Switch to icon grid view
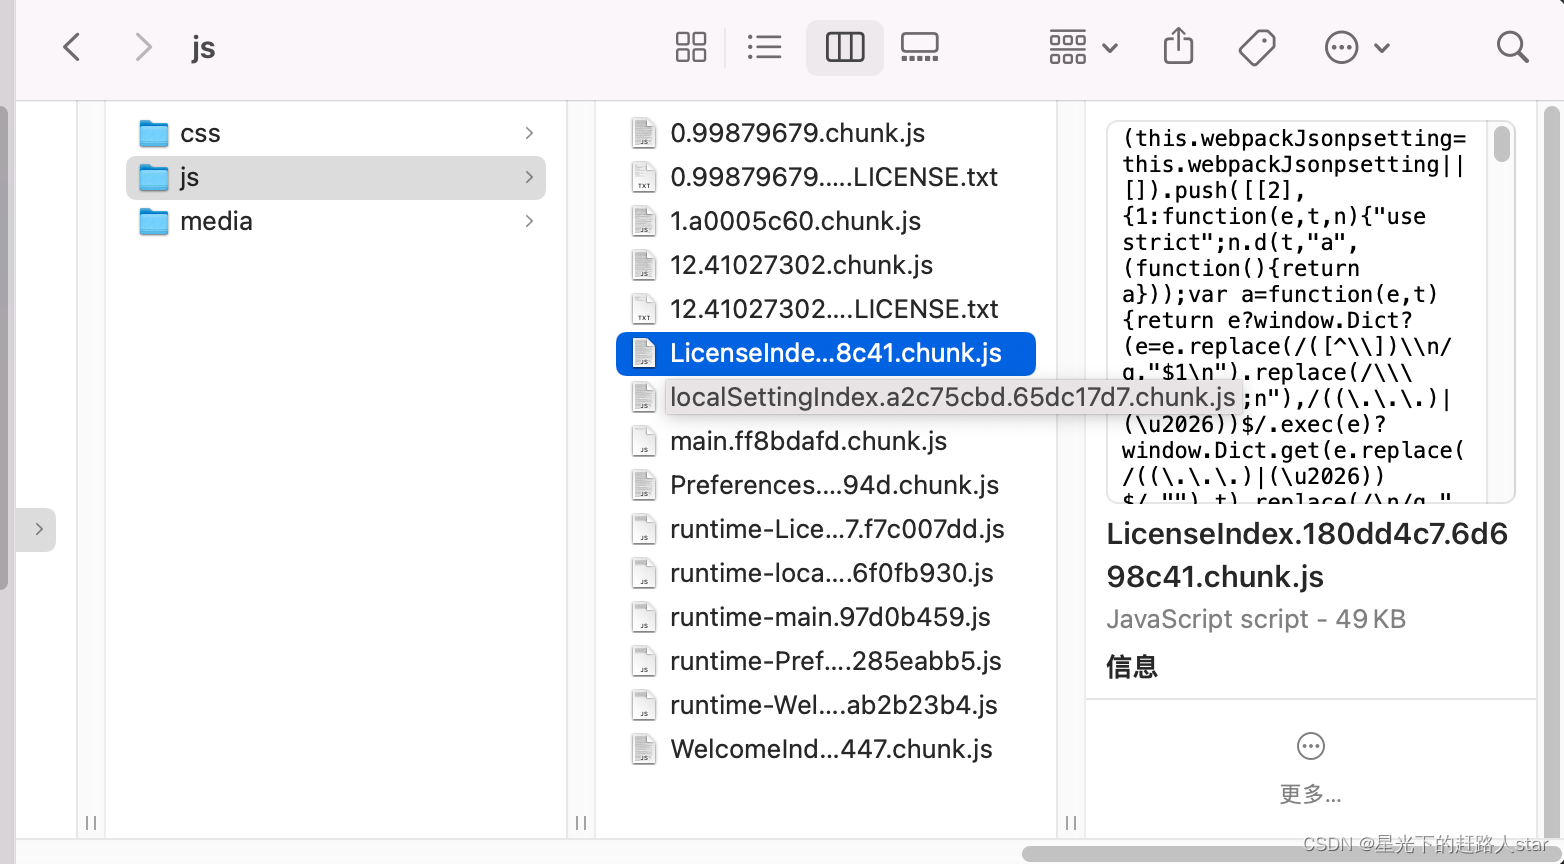 tap(691, 47)
